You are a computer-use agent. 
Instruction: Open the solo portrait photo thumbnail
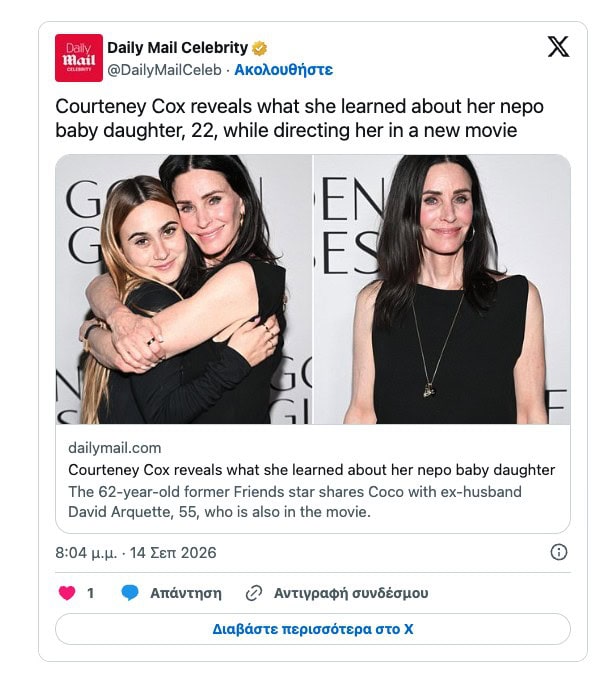click(x=442, y=289)
